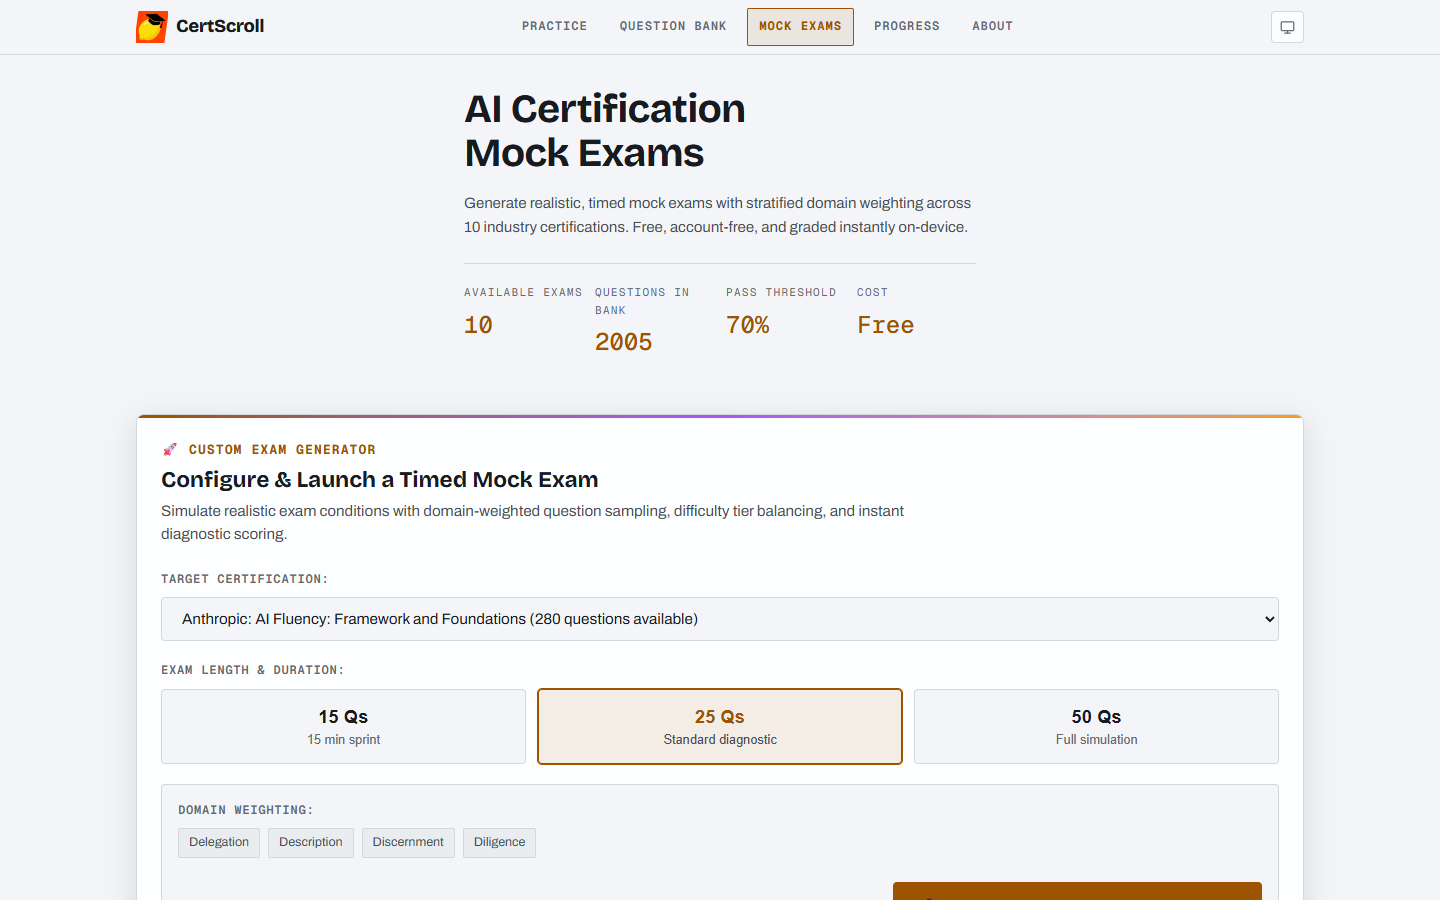
Task: Click the AI Certification Mock Exams heading
Action: (x=605, y=131)
